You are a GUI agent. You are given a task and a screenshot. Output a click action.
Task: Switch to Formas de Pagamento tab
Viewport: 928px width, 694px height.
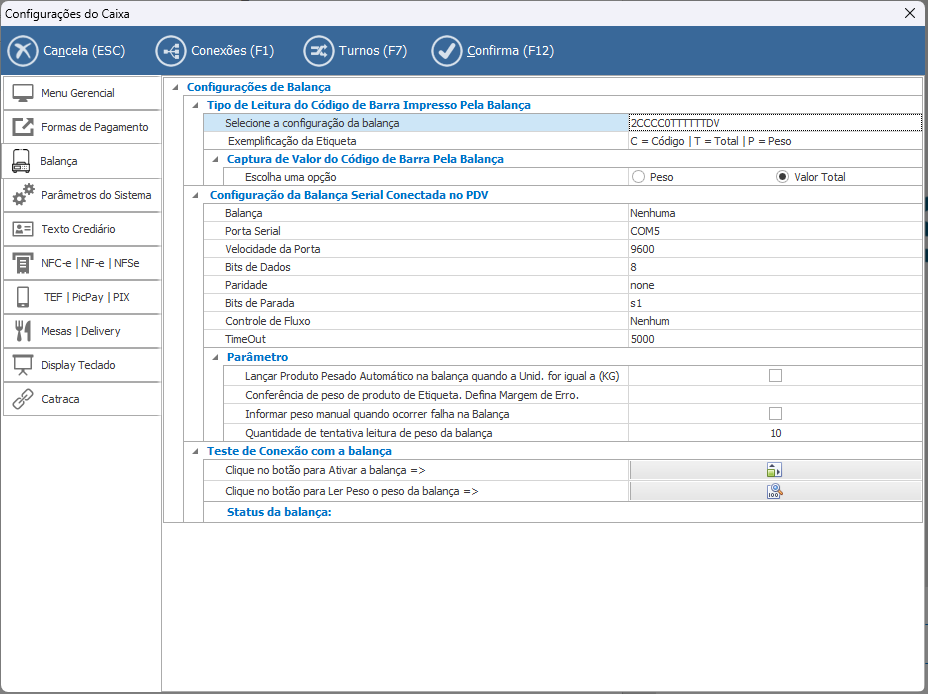[82, 127]
